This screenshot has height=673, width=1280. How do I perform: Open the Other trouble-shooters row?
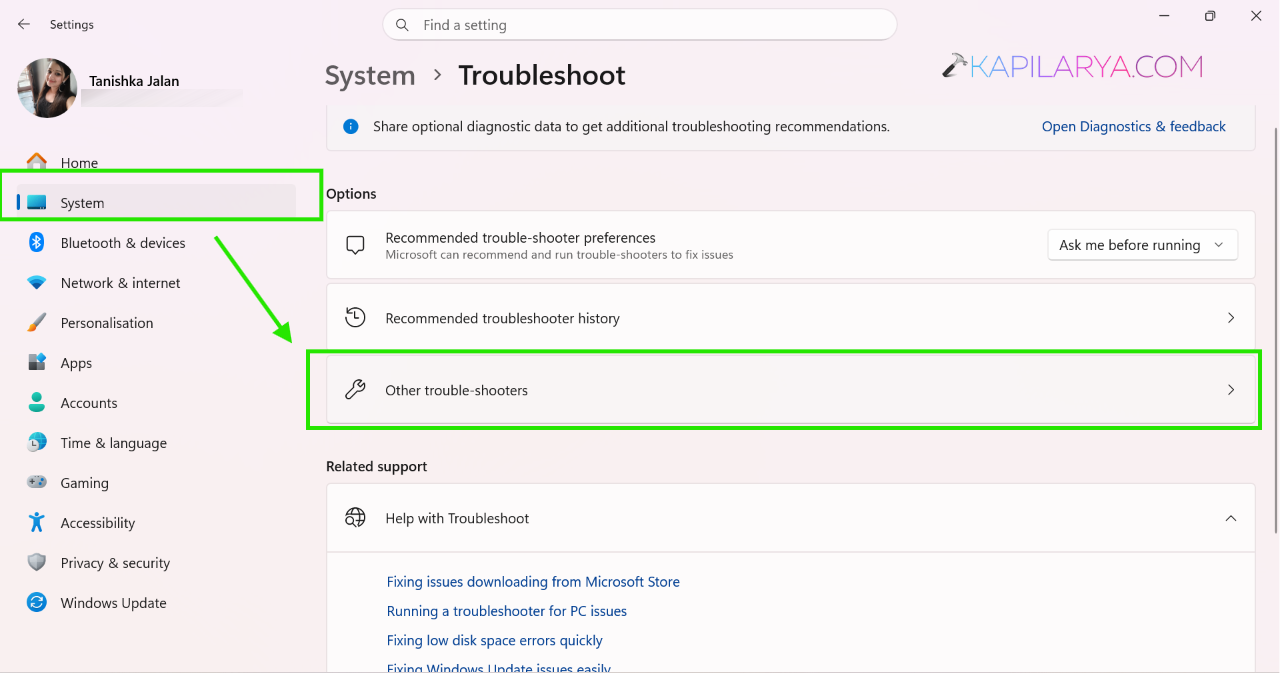tap(790, 390)
